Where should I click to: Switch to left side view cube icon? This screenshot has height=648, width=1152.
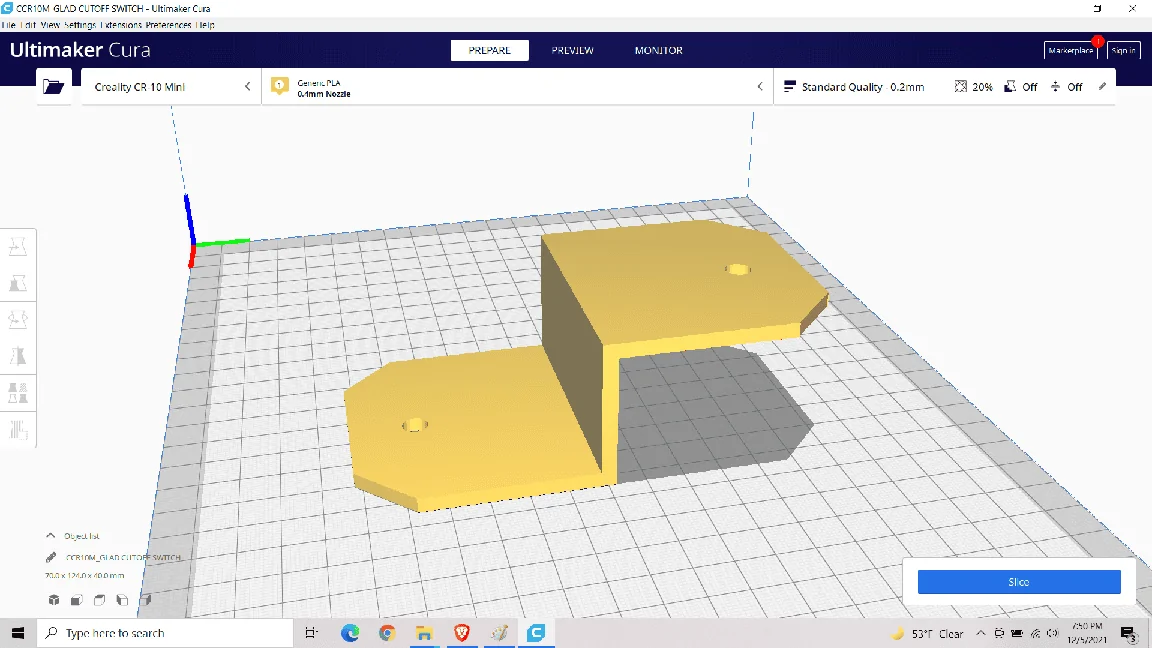pyautogui.click(x=122, y=600)
